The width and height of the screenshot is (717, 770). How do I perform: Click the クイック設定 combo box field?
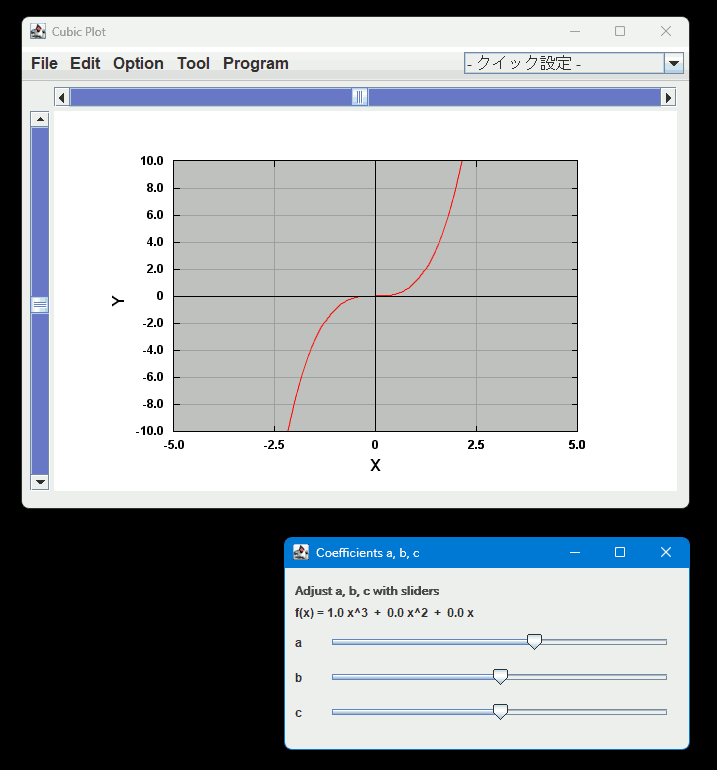pos(564,63)
